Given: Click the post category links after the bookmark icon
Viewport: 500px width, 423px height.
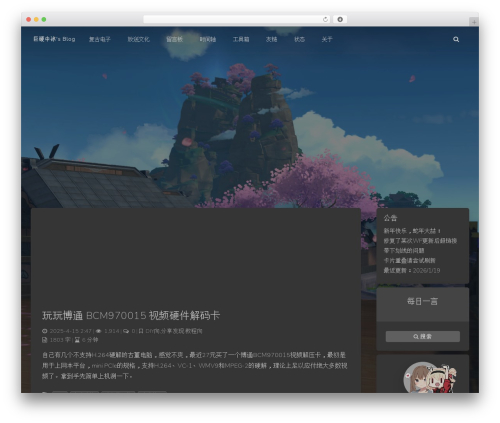Looking at the screenshot, I should coord(174,331).
